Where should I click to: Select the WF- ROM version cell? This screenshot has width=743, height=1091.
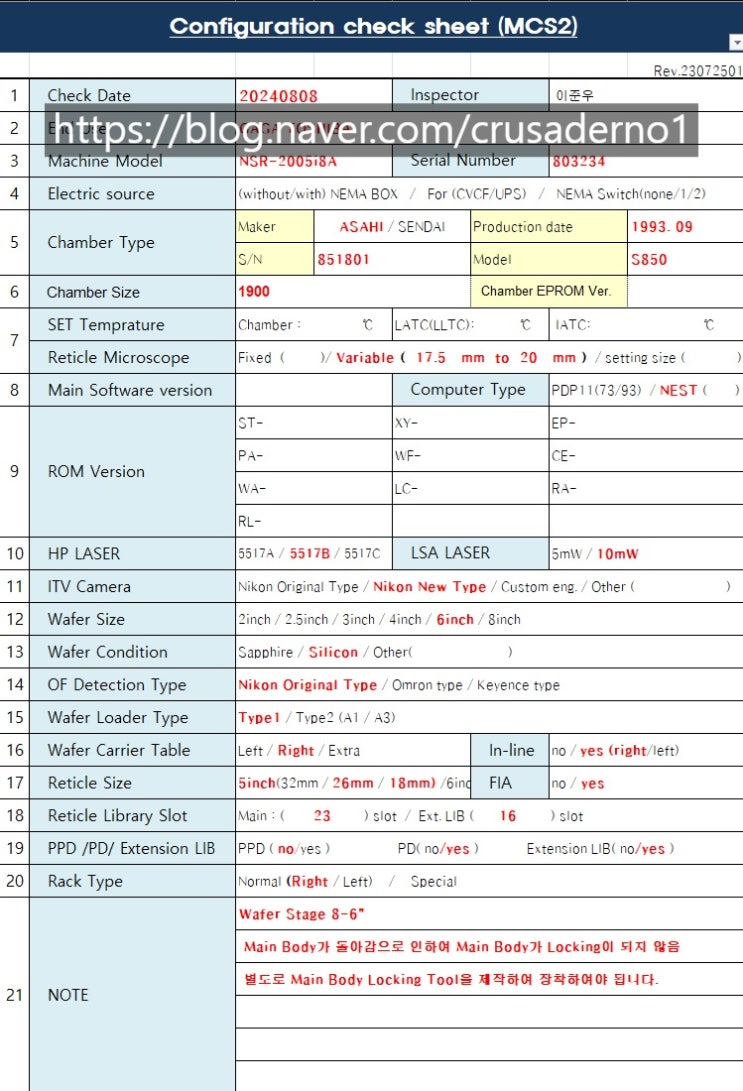[x=470, y=456]
